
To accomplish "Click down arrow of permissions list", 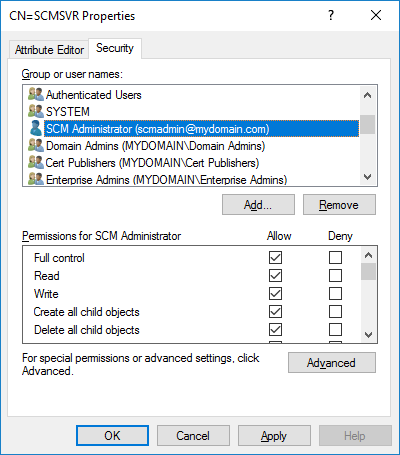I will 368,334.
